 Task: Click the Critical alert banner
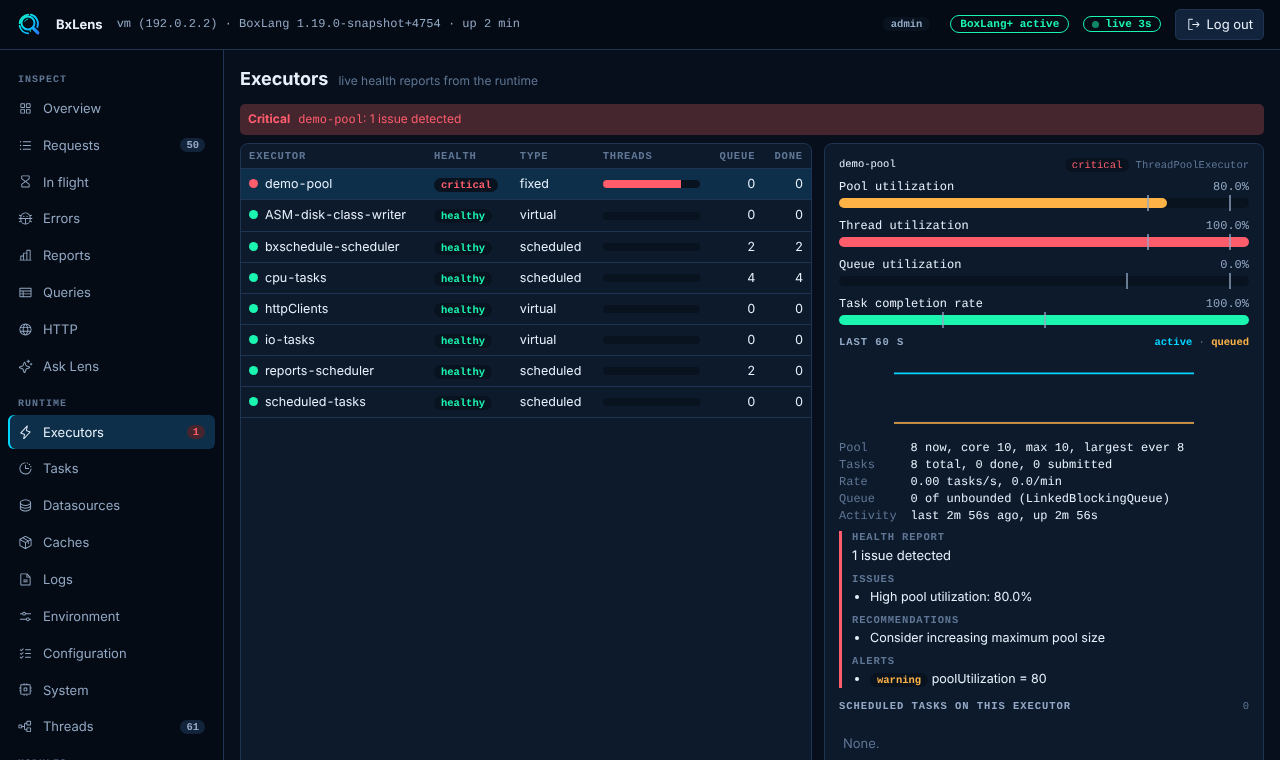click(752, 119)
